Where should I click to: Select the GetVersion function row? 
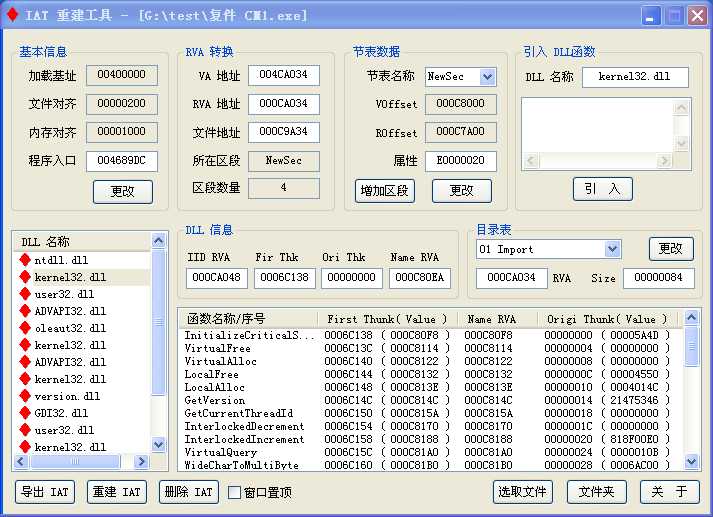click(431, 400)
